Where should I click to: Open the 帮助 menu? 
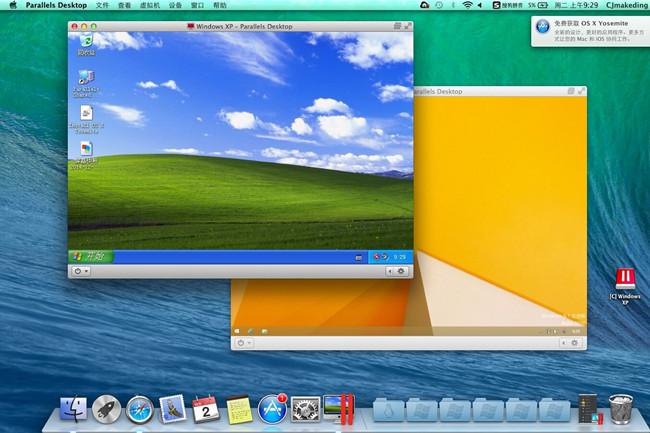[x=220, y=5]
